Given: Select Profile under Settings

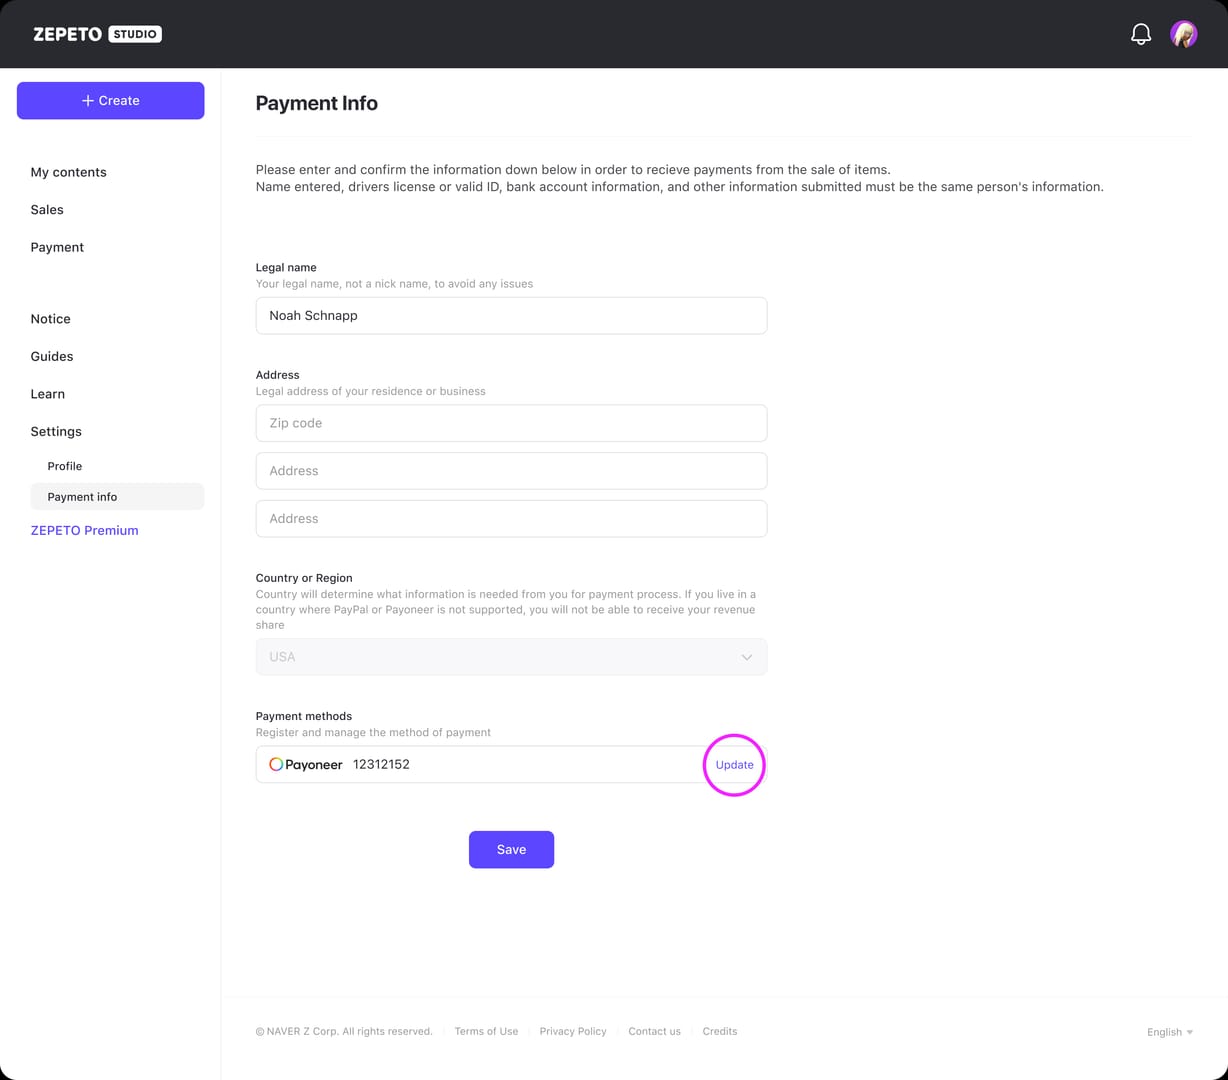Looking at the screenshot, I should point(65,466).
